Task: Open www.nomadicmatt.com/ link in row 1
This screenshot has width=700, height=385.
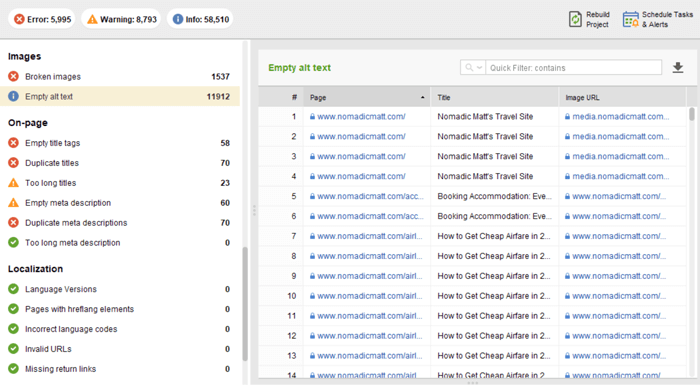Action: point(361,117)
